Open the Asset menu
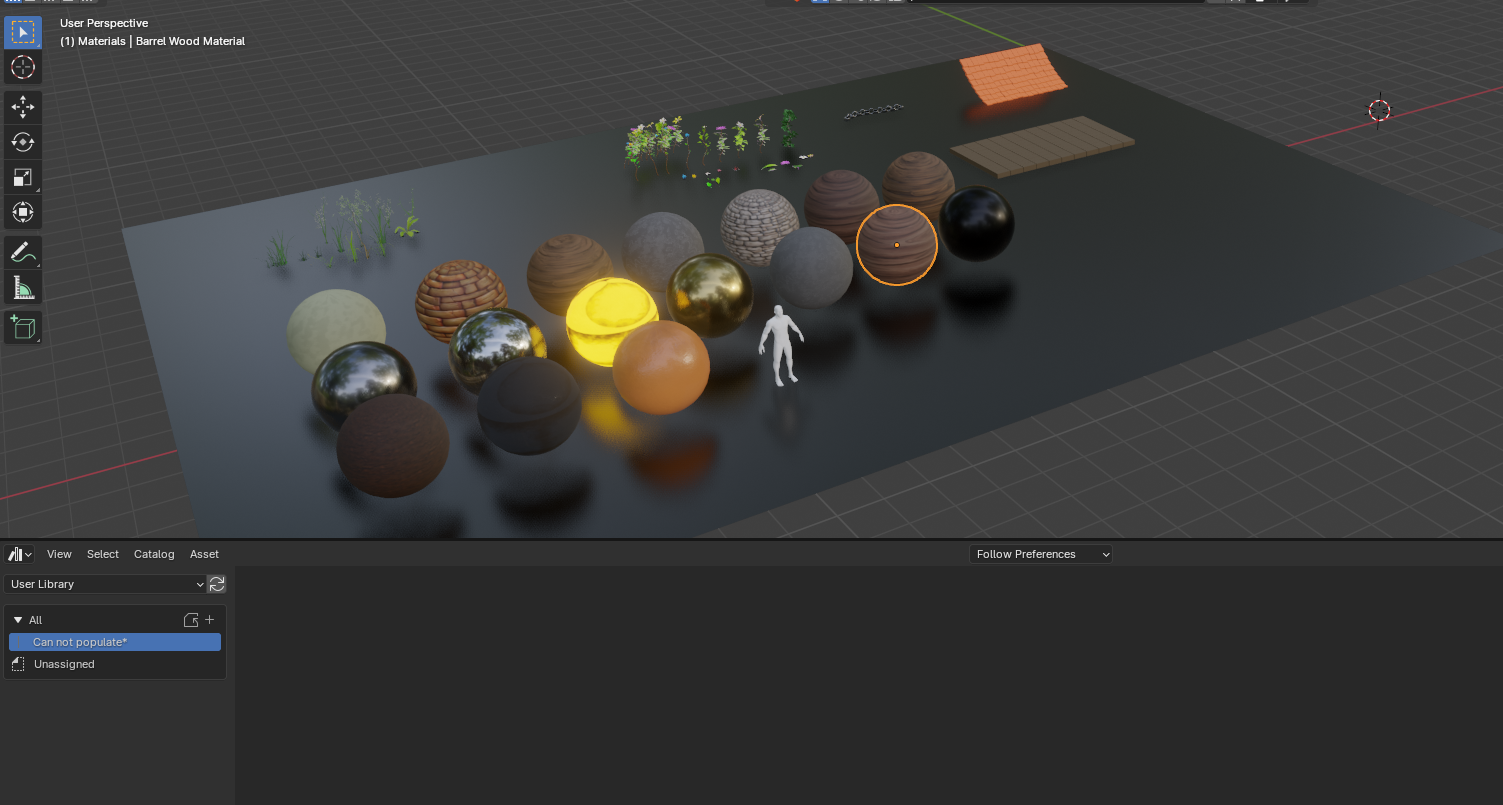Image resolution: width=1503 pixels, height=805 pixels. pos(204,554)
